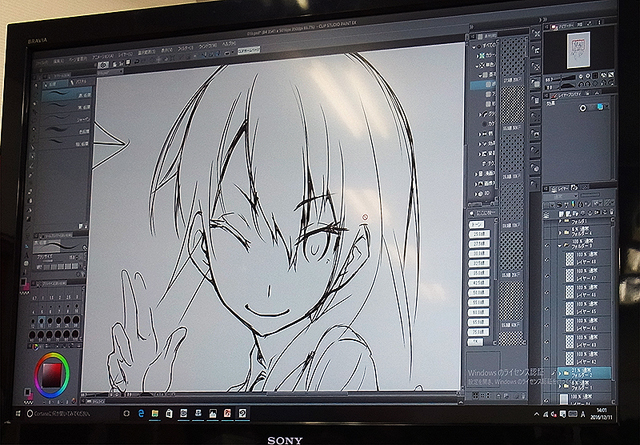Hide レイヤー 44 using its eye icon
The width and height of the screenshot is (640, 445).
click(x=547, y=326)
